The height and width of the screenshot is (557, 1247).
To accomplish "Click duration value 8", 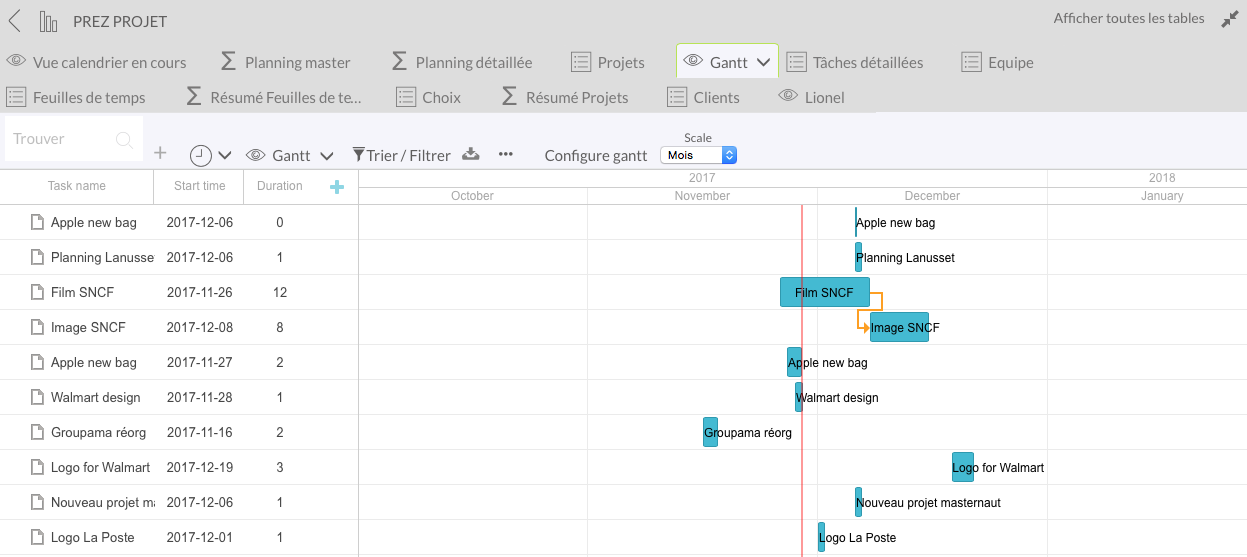I will tap(280, 327).
